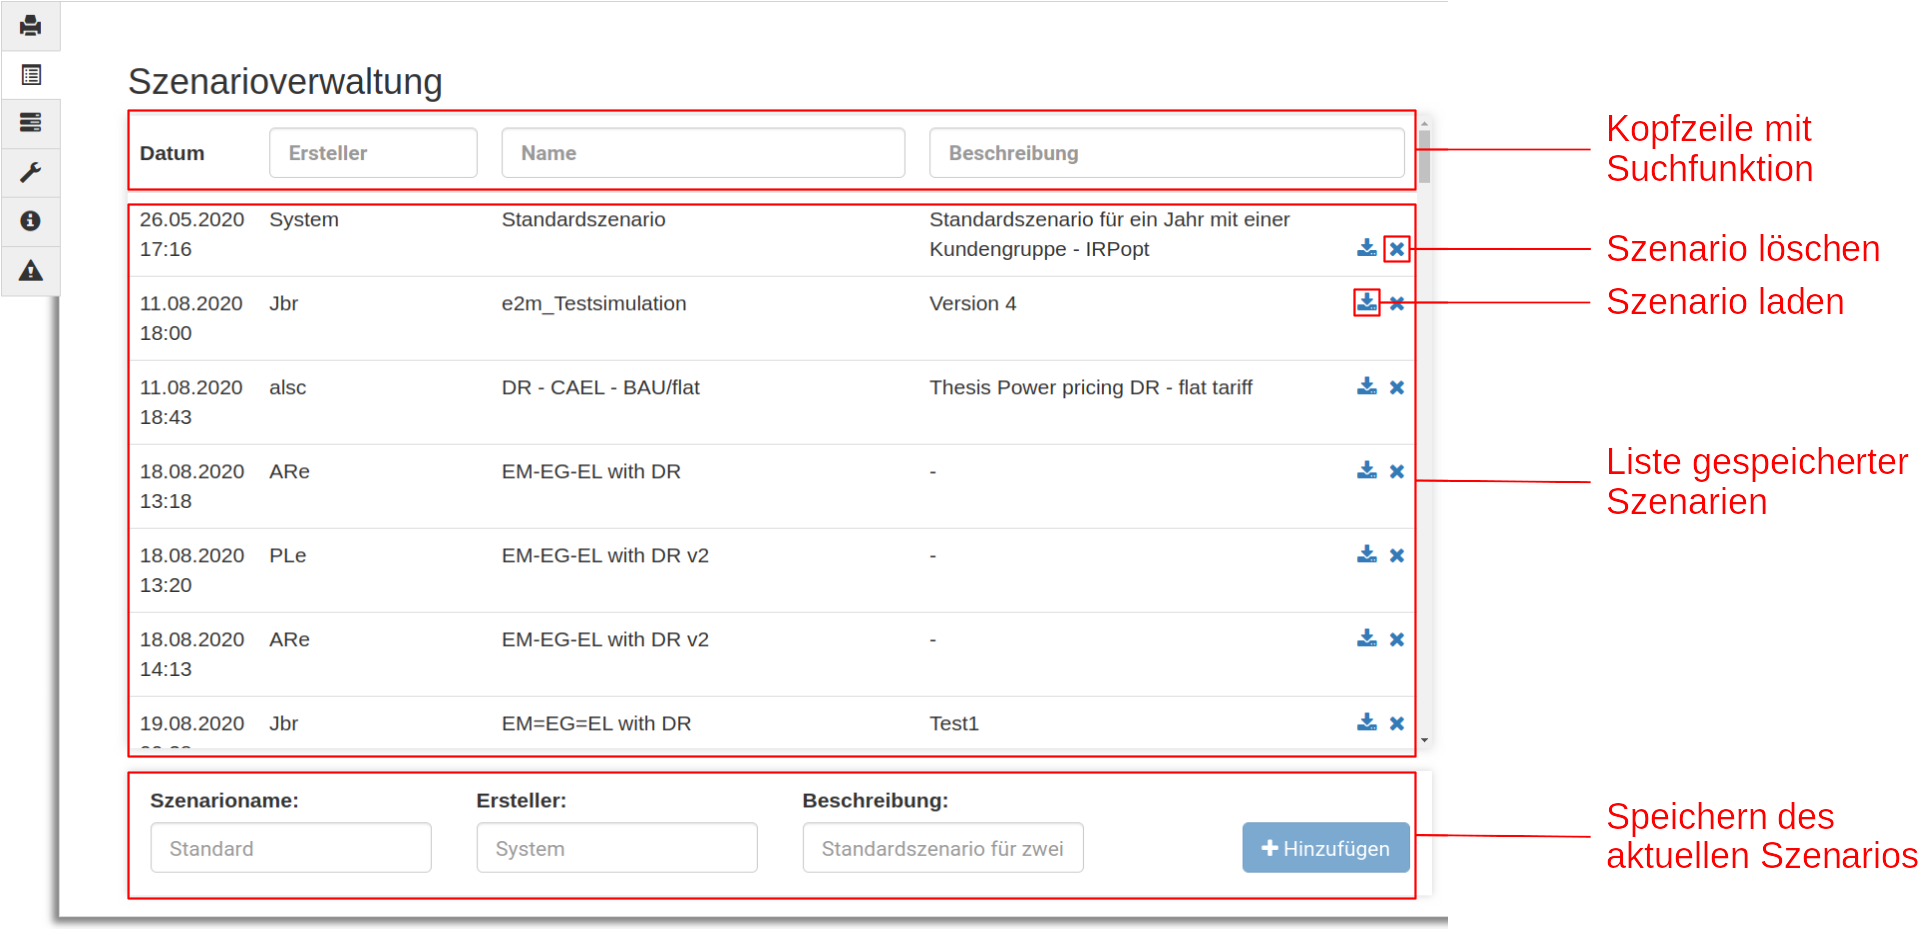Click the Datum column header
Viewport: 1919px width, 929px height.
tap(172, 153)
